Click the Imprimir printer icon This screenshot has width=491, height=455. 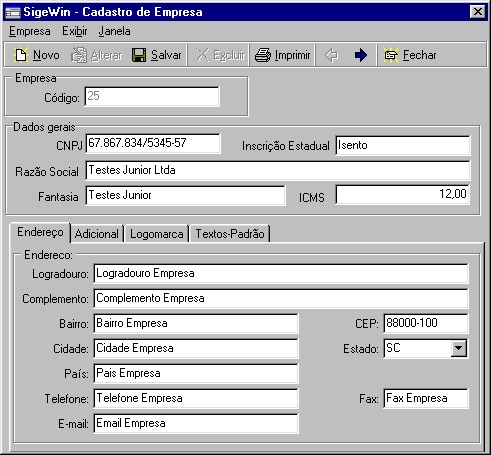click(x=263, y=55)
